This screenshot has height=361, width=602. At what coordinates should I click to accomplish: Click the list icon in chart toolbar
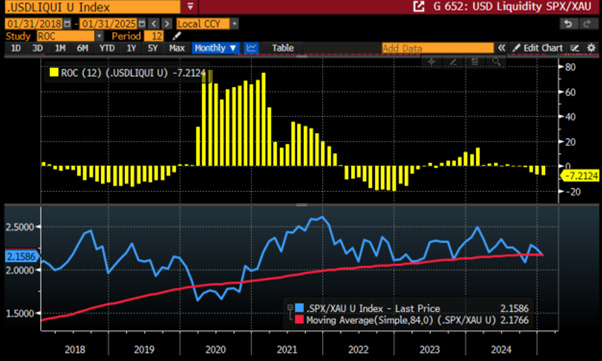pyautogui.click(x=475, y=61)
